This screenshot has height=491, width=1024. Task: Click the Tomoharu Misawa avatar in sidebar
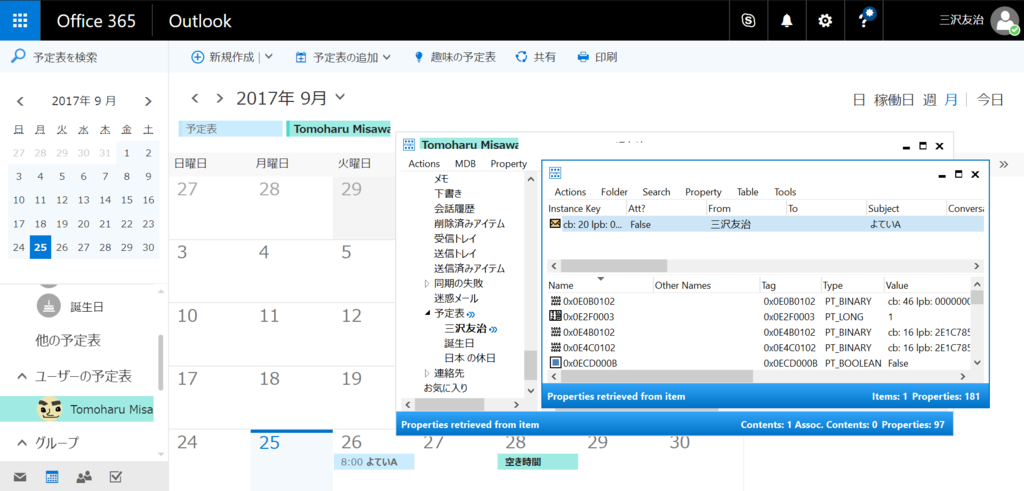pos(50,409)
